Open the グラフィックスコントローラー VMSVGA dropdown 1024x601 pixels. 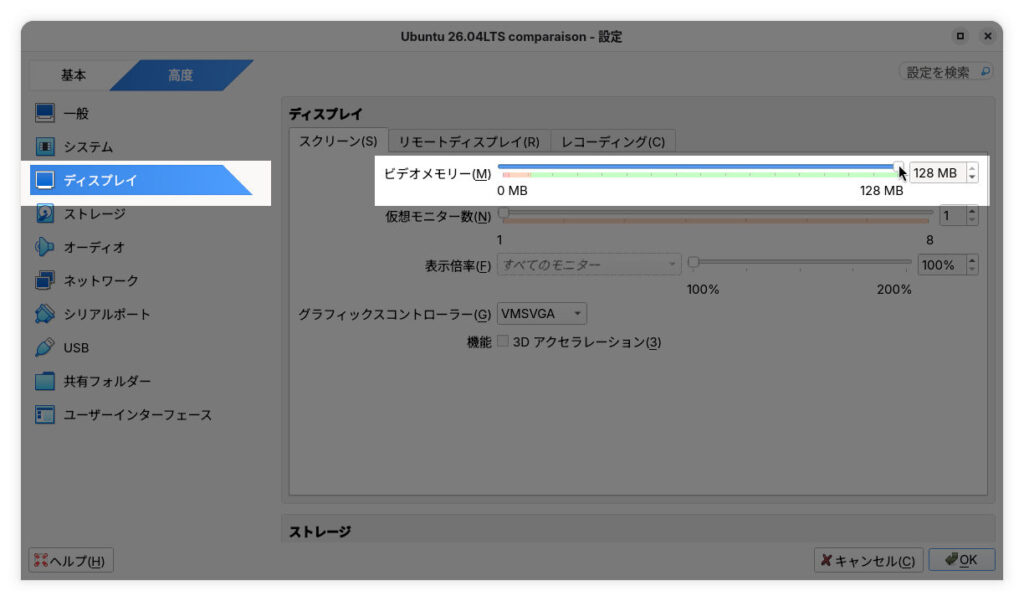541,314
